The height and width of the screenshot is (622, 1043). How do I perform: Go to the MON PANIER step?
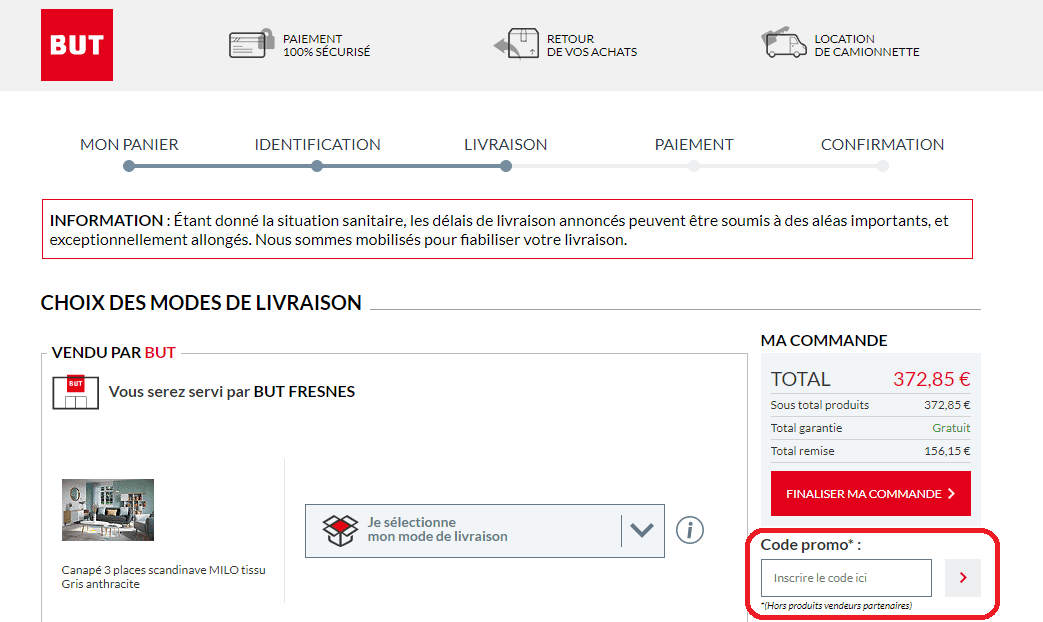tap(131, 144)
